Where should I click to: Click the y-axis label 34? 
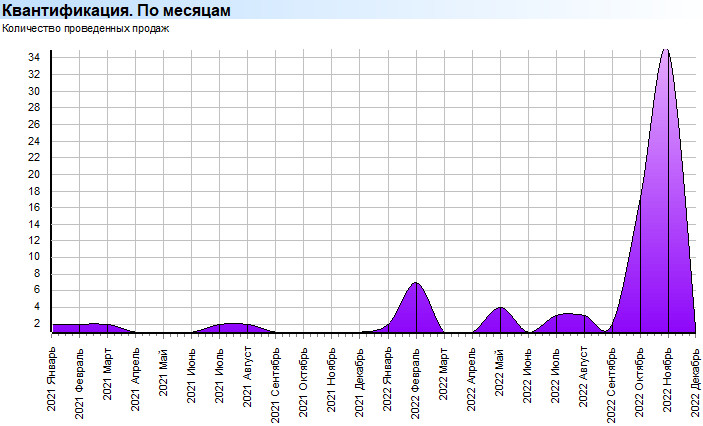tap(34, 57)
